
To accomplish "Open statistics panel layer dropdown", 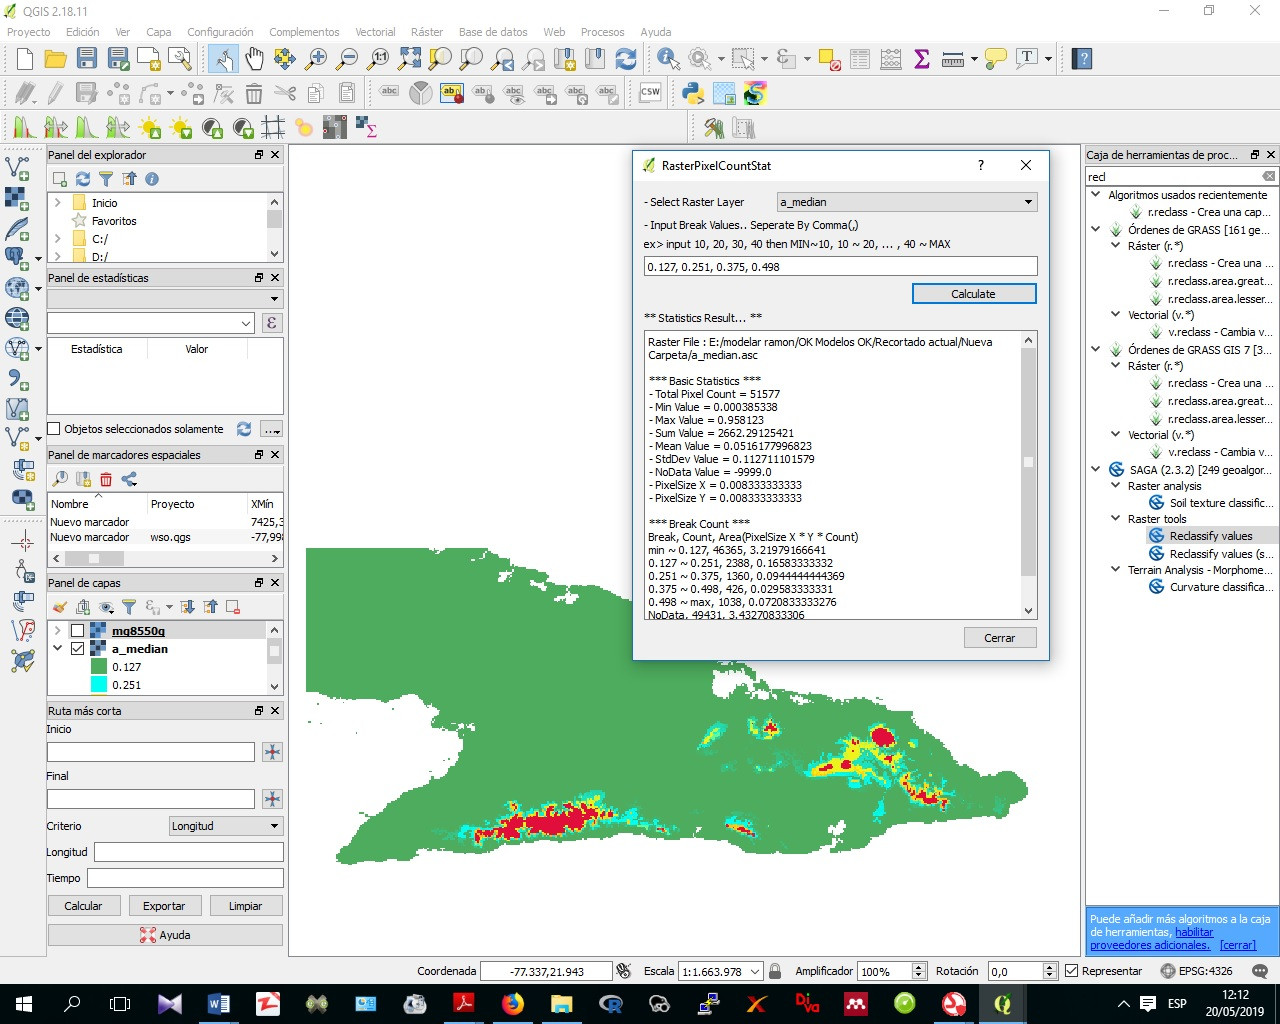I will tap(166, 298).
